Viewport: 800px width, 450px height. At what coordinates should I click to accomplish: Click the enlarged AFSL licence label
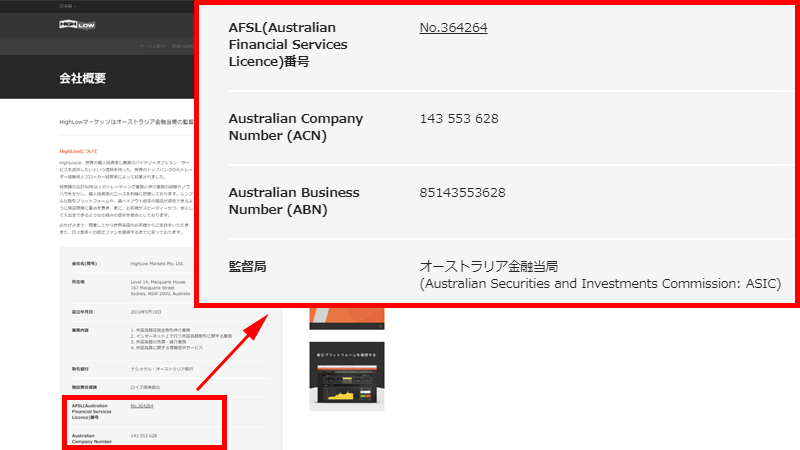click(288, 44)
